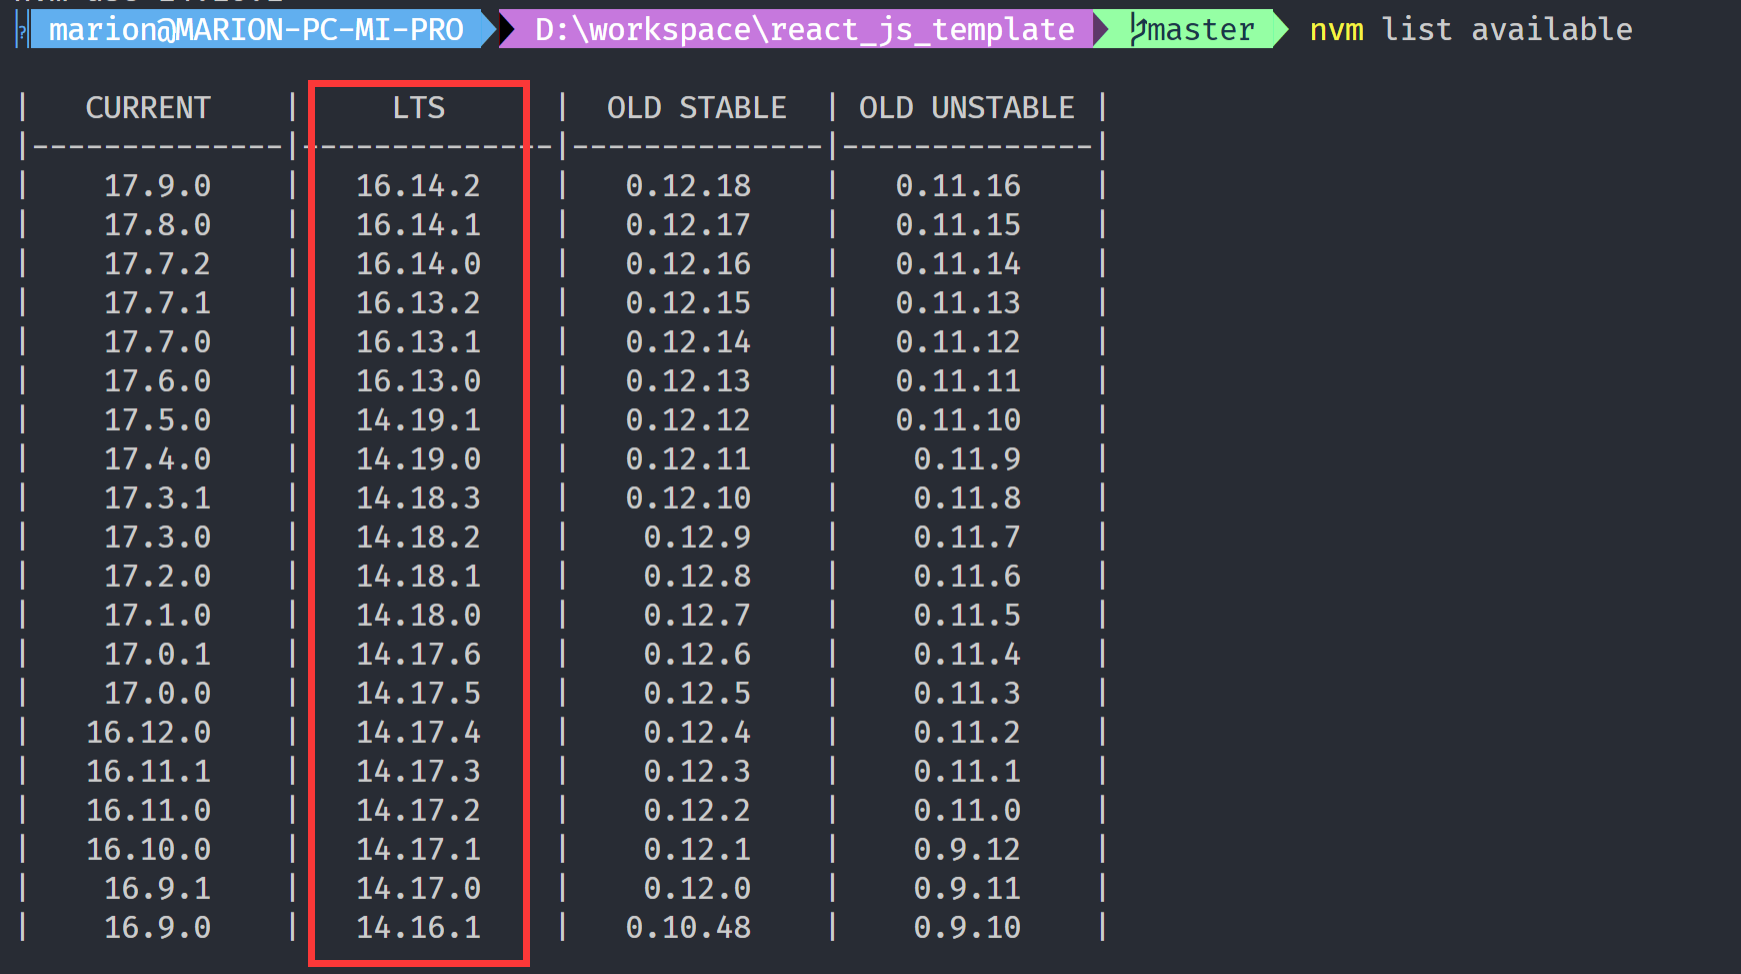Click old unstable version 0.9.10

pos(967,927)
